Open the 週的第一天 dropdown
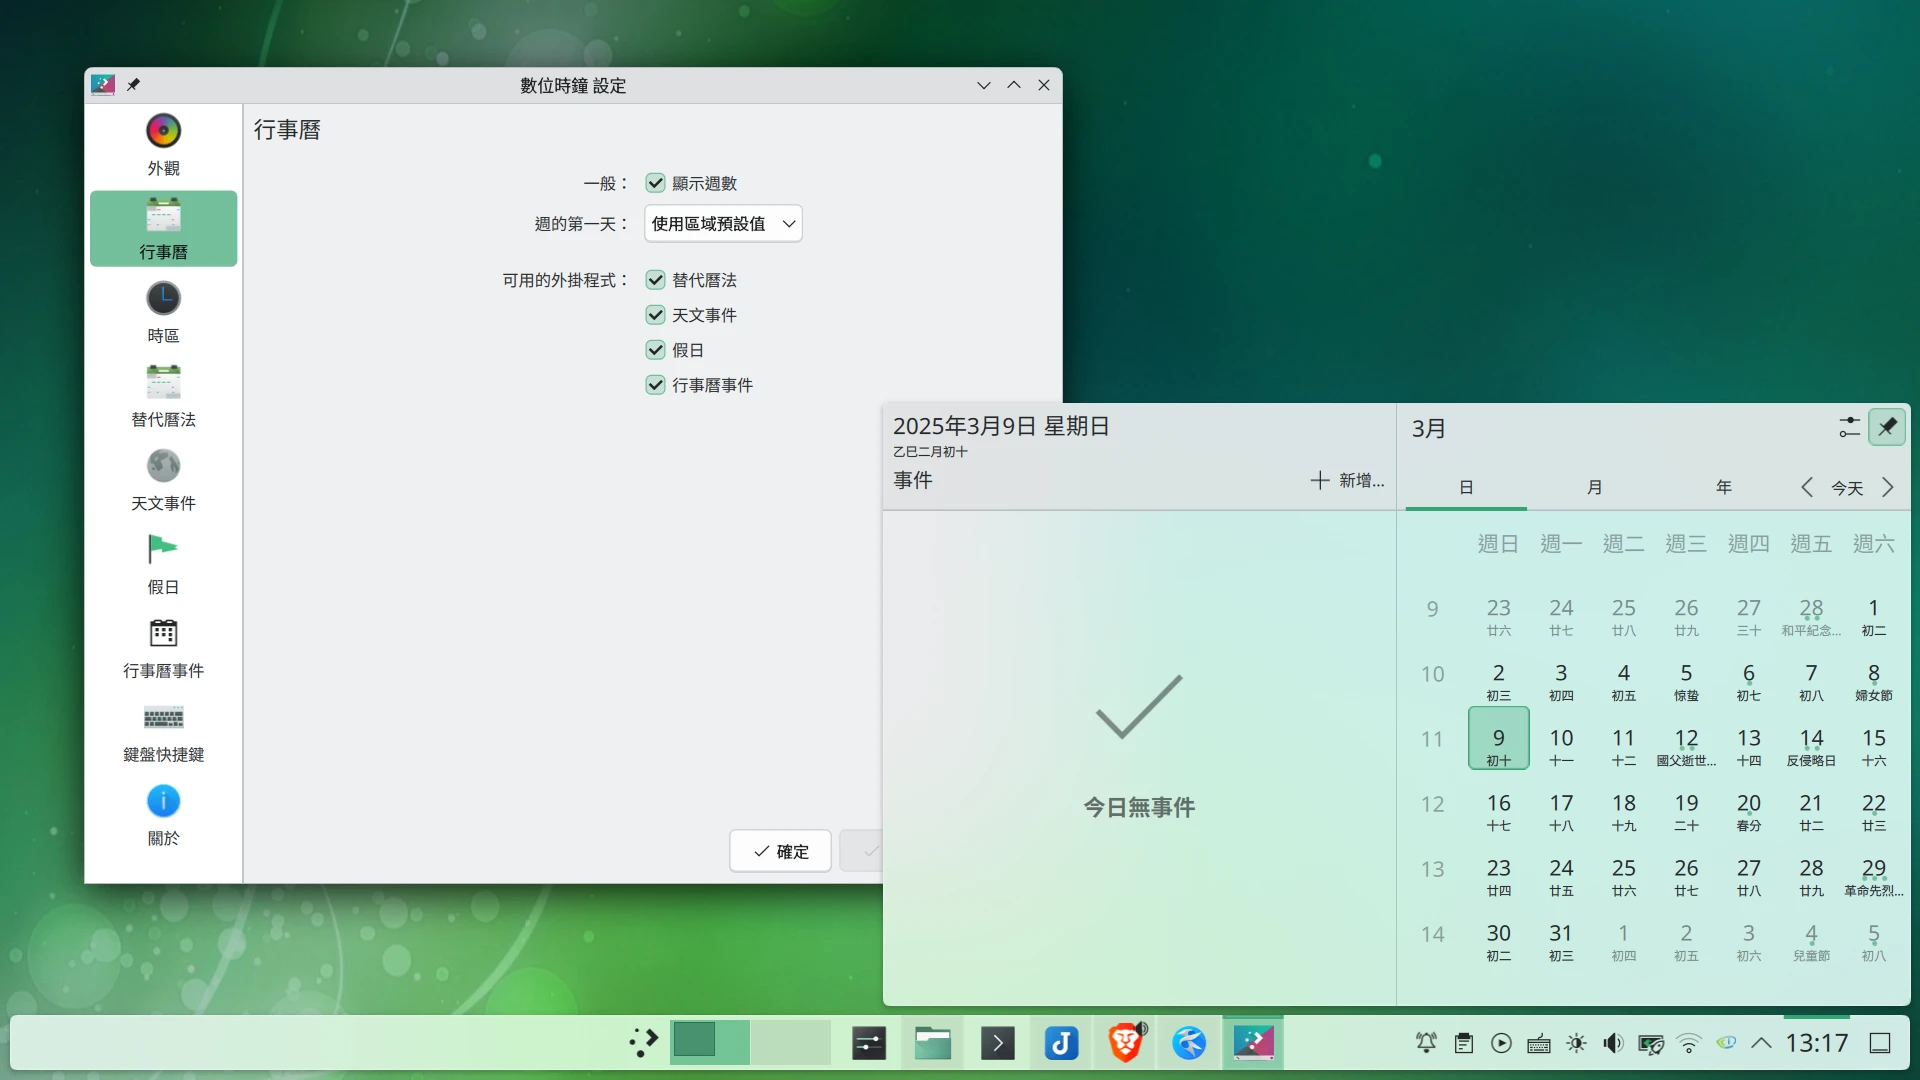 (x=723, y=224)
